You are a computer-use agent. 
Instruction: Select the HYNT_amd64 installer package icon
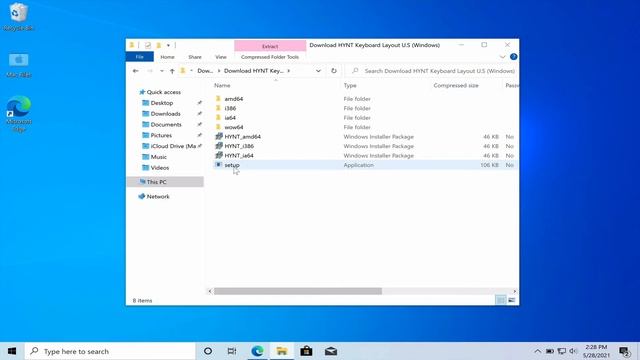(x=219, y=136)
